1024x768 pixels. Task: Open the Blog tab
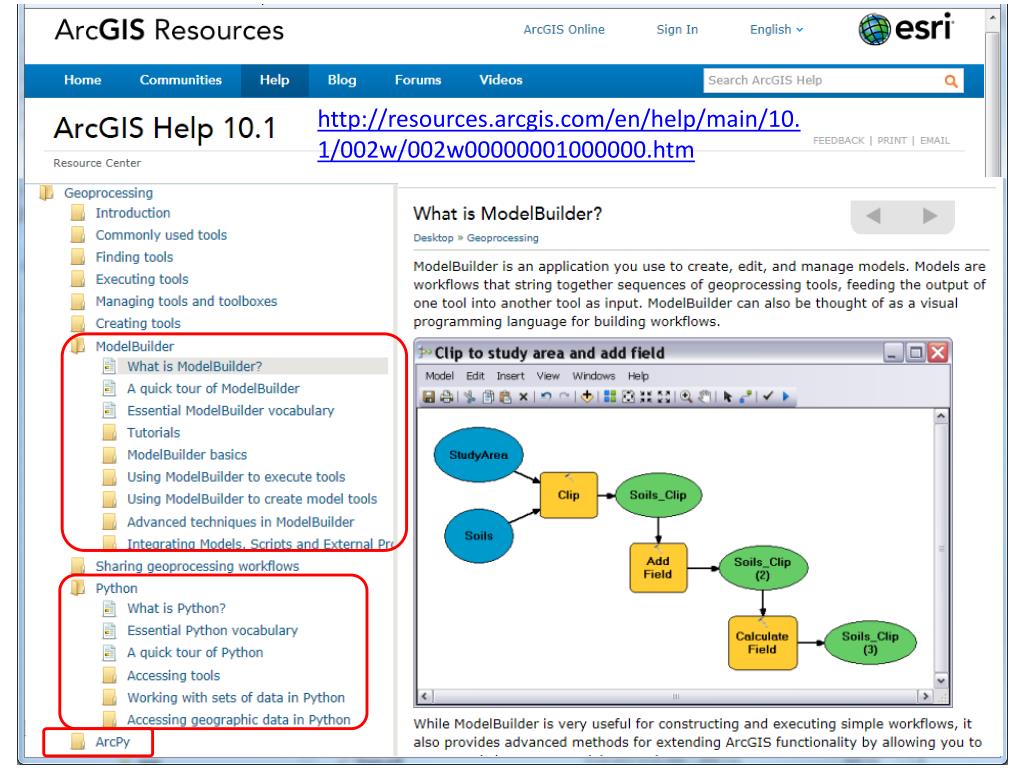[342, 80]
